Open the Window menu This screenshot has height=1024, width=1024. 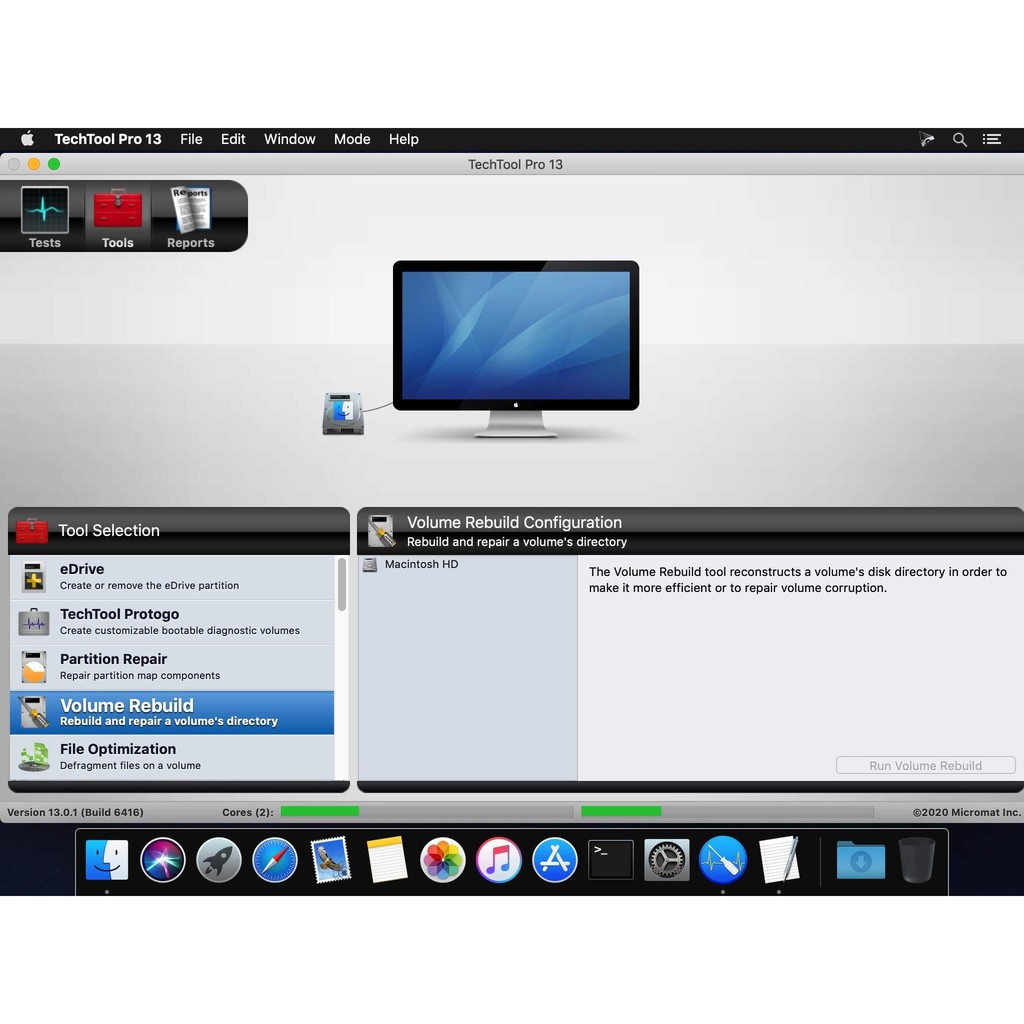pos(290,139)
